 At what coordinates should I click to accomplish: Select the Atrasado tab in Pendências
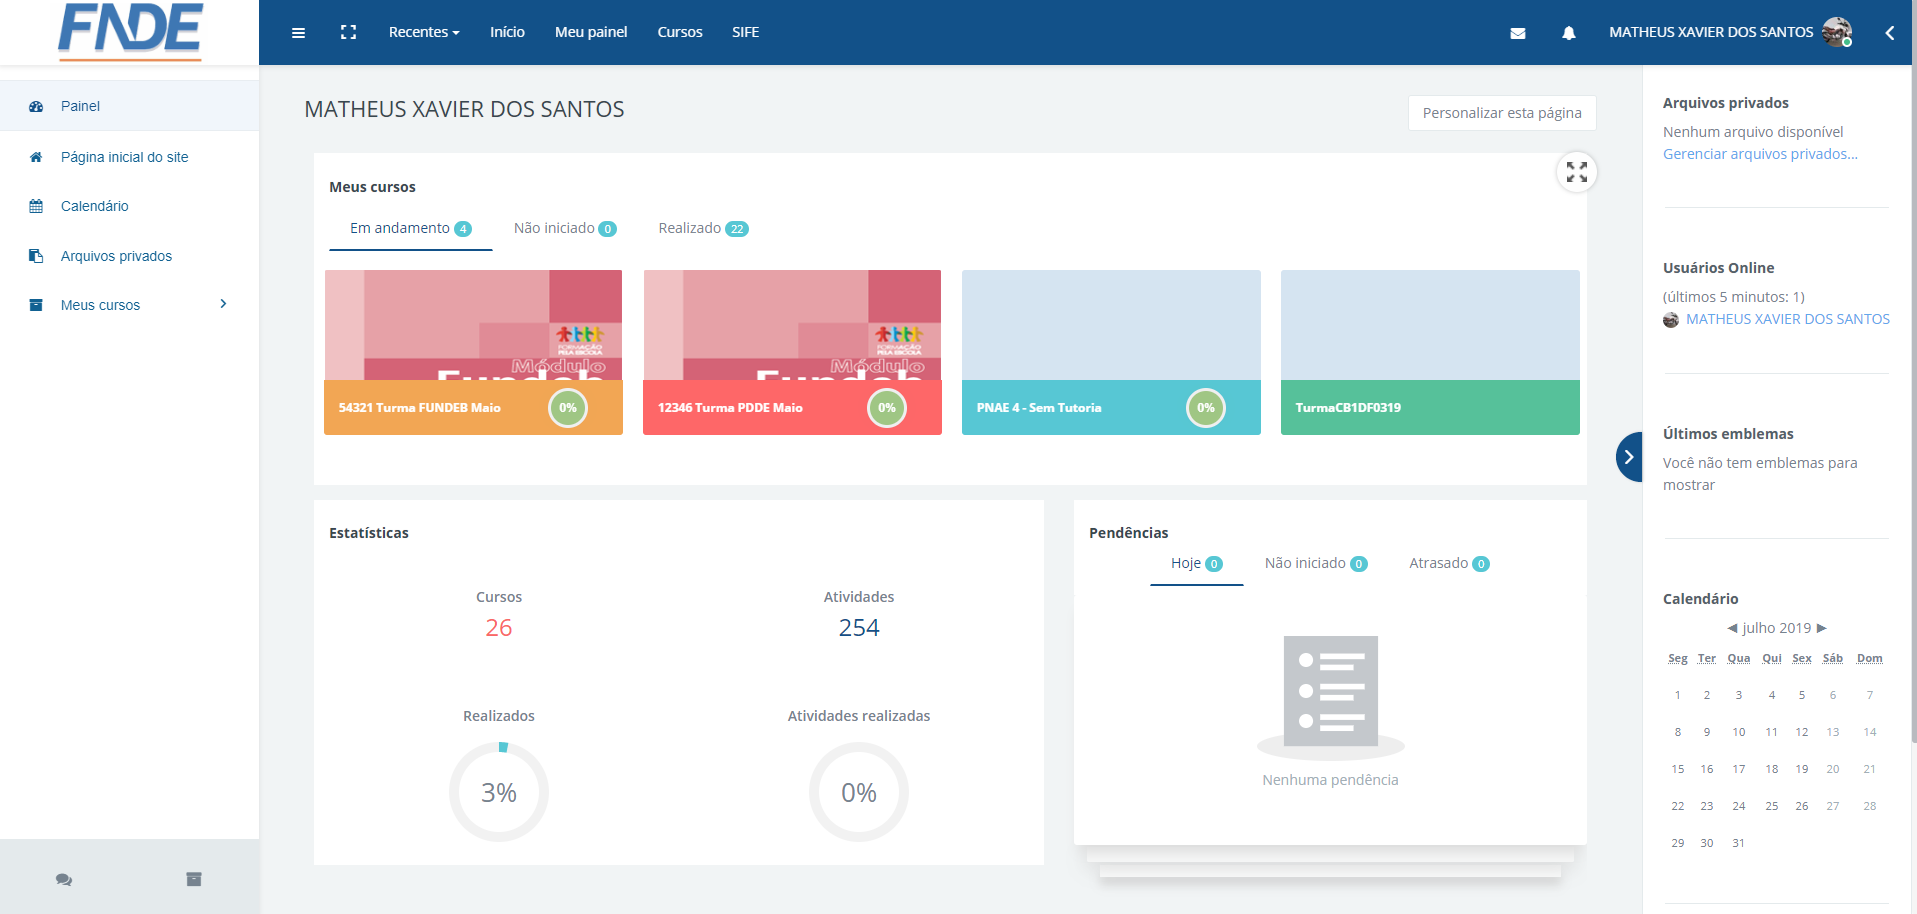pos(1448,564)
